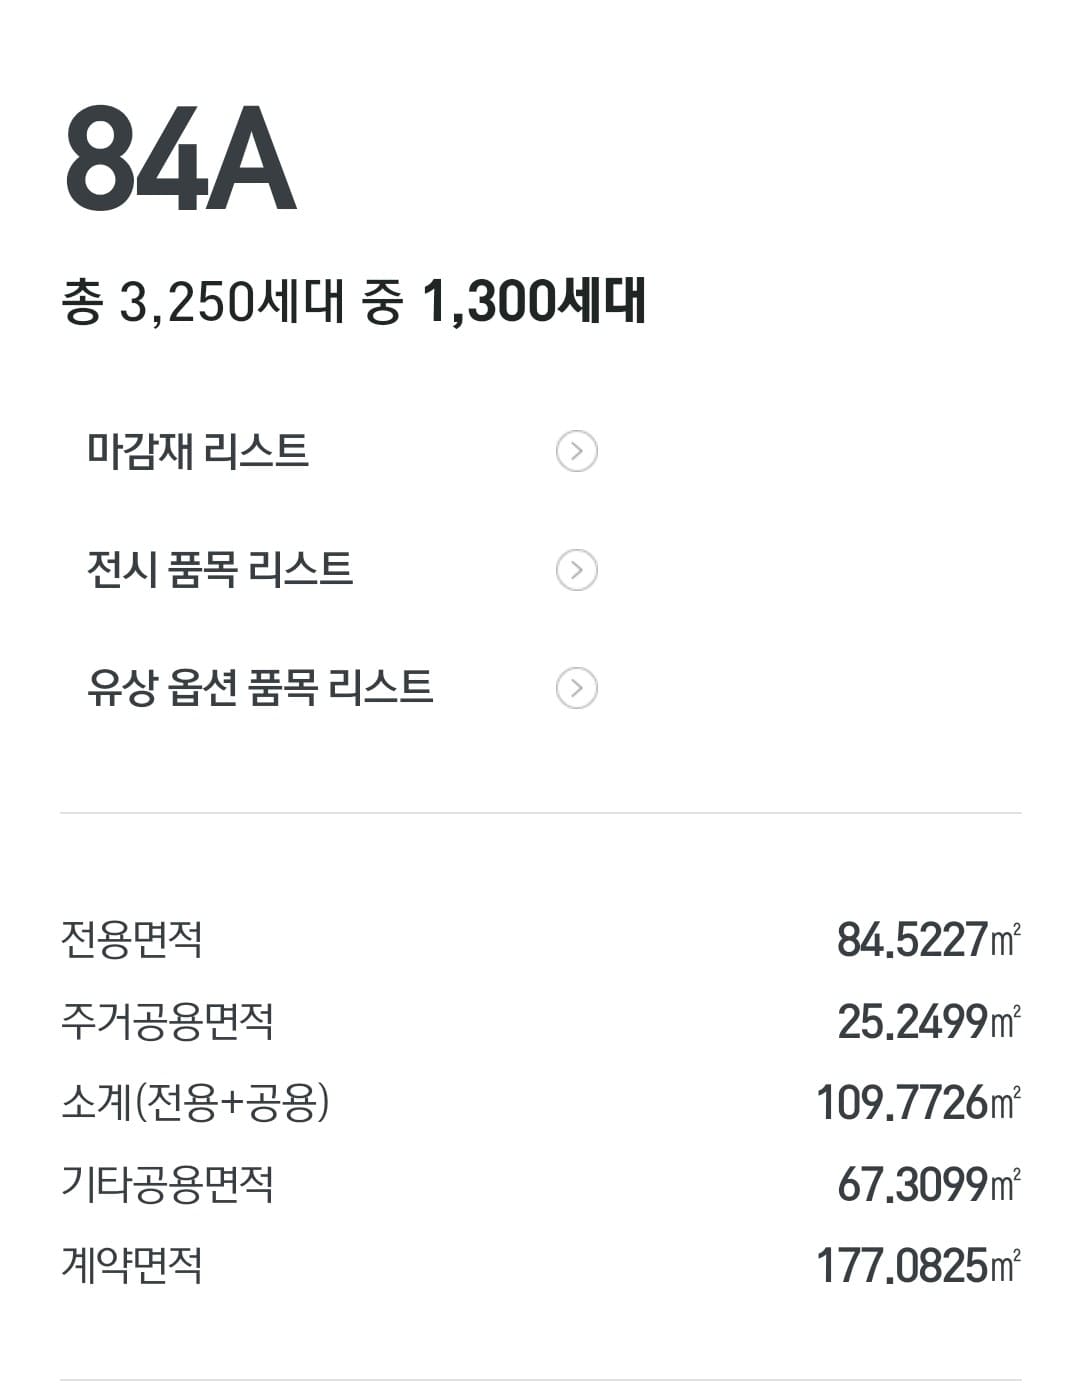Open the 마감재 리스트 link

198,451
